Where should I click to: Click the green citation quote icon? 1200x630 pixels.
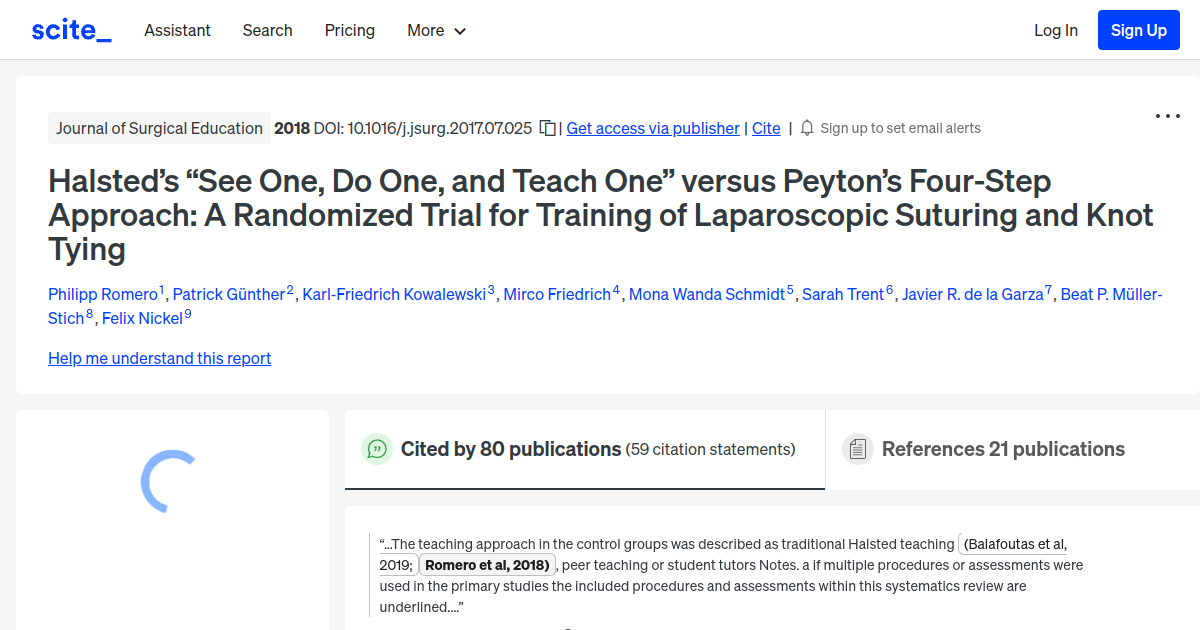coord(377,449)
